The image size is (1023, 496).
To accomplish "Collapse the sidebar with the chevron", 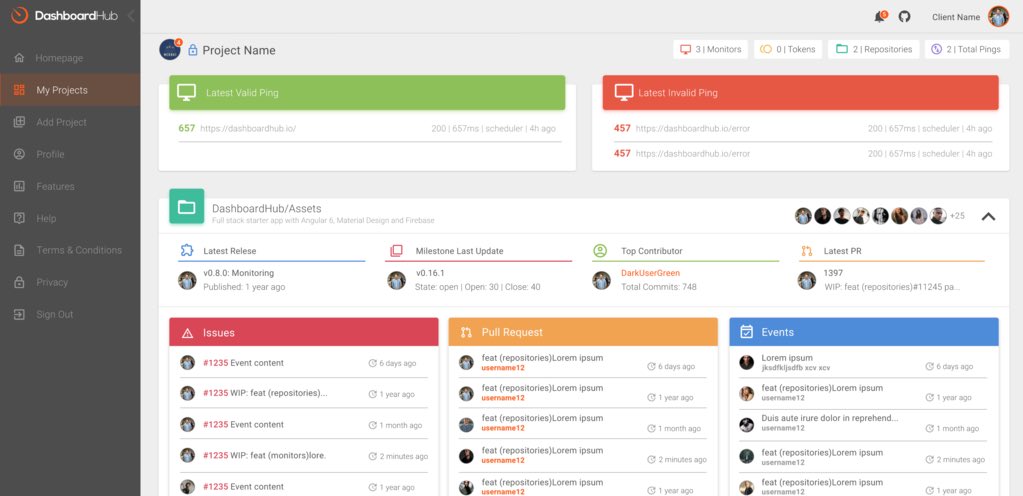I will 131,16.
